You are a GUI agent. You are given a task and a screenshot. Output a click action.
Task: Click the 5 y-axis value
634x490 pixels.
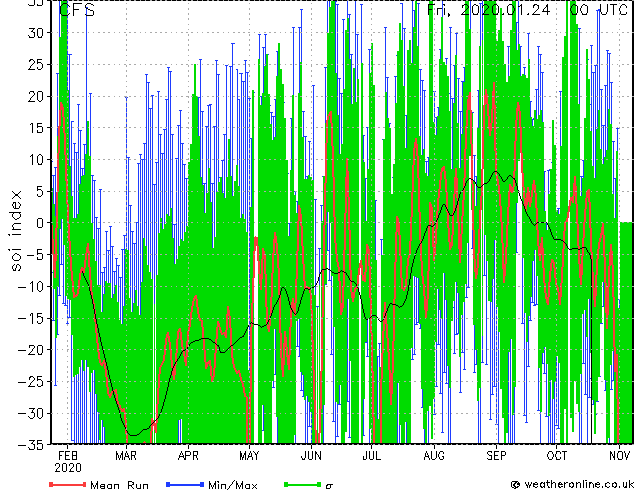(x=39, y=191)
